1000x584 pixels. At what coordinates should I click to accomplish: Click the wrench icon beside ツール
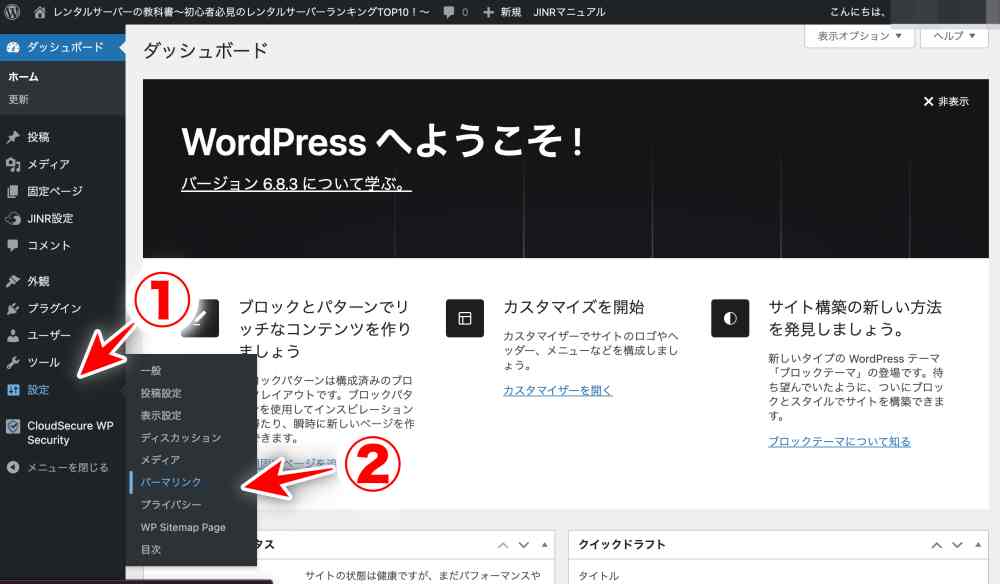(x=13, y=363)
